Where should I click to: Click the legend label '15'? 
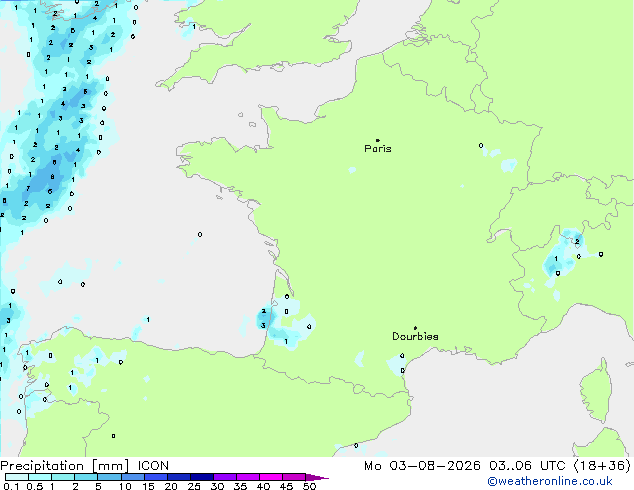point(148,486)
